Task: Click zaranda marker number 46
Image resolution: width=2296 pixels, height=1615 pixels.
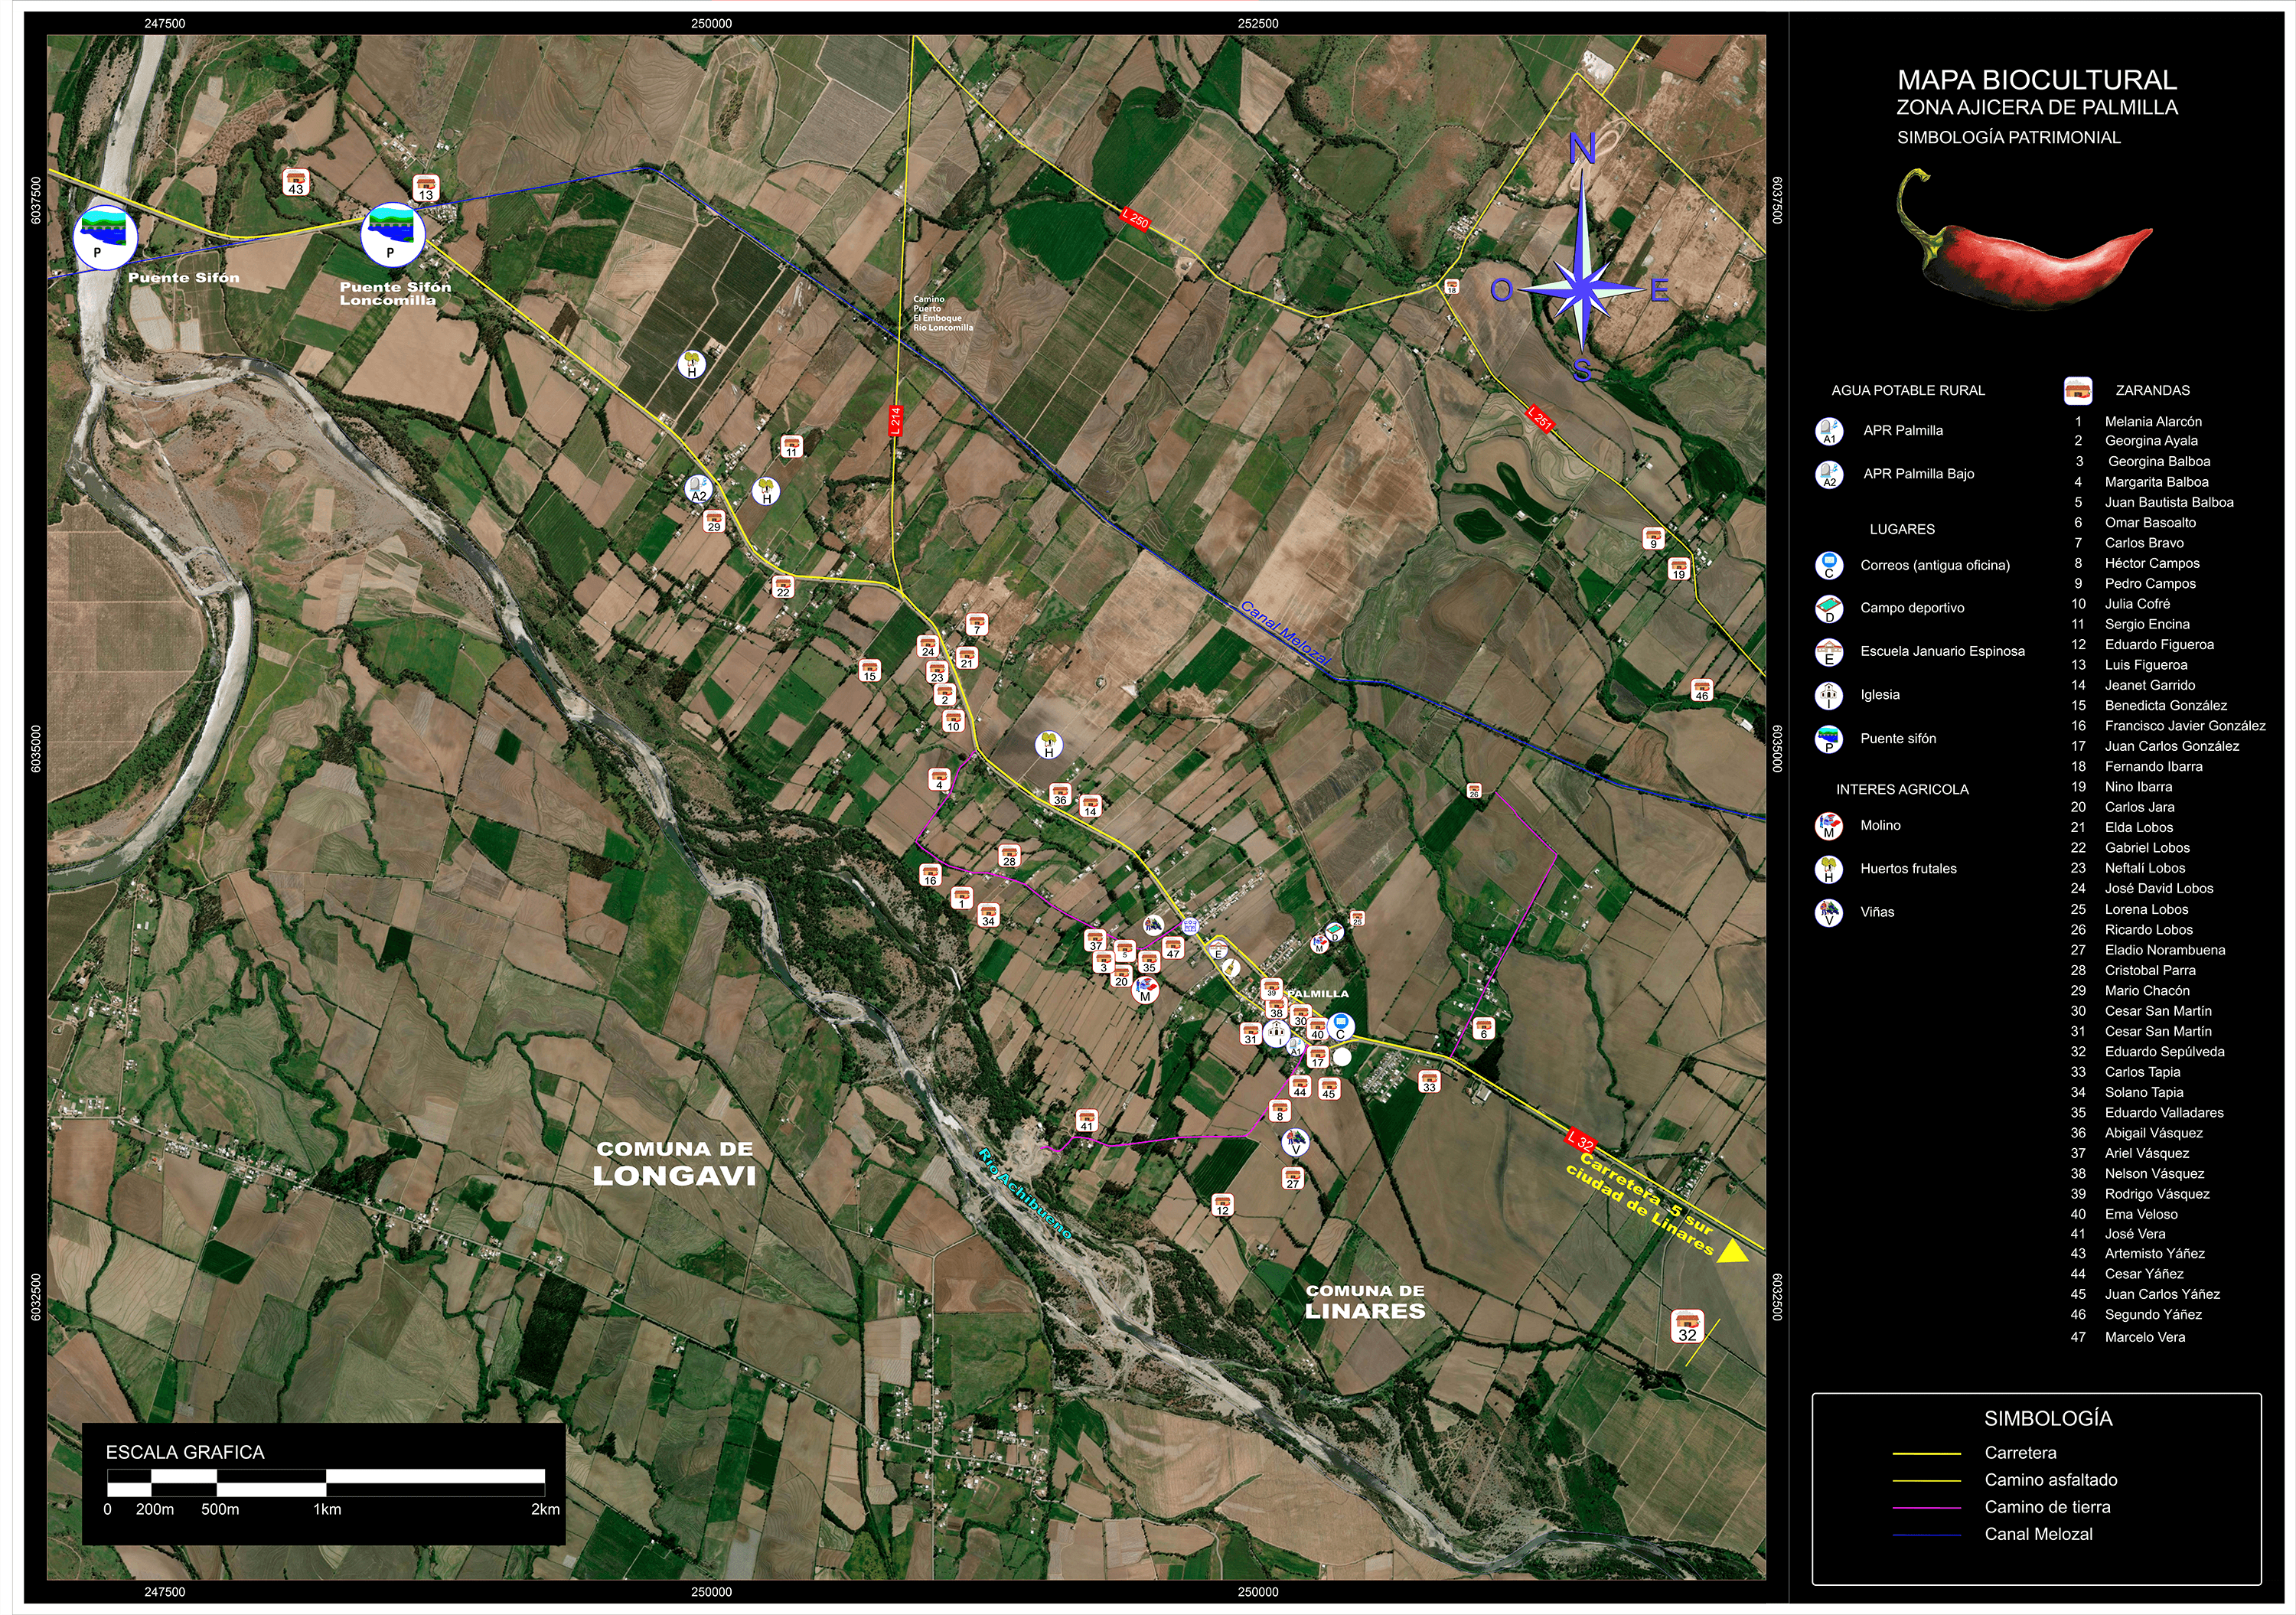Action: coord(1701,690)
